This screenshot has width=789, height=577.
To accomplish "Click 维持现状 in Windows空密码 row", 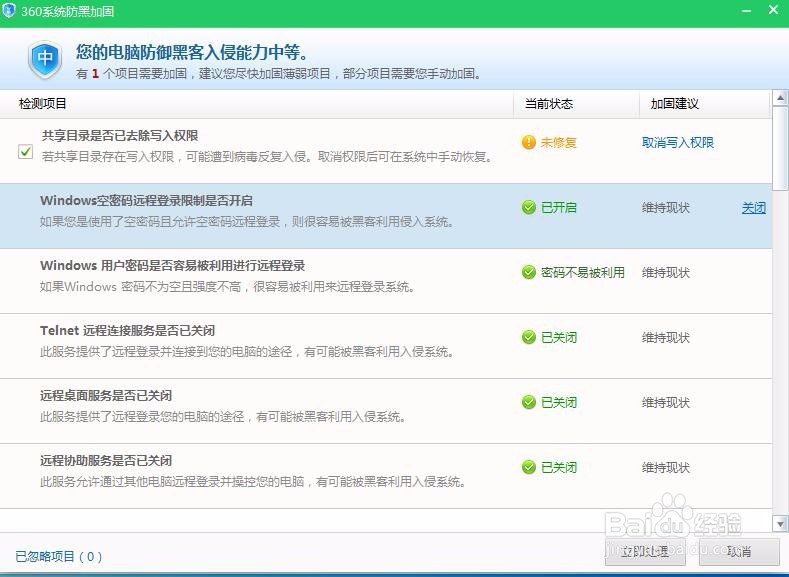I will (x=666, y=208).
